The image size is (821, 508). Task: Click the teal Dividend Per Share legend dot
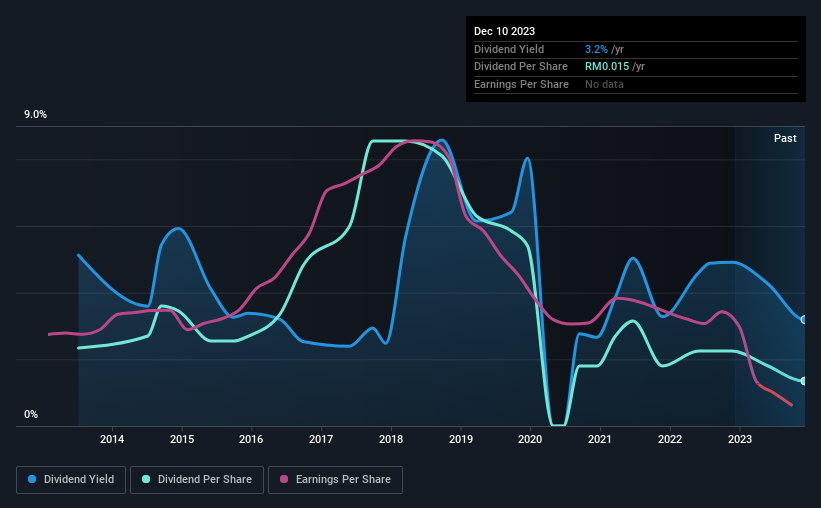(x=146, y=479)
